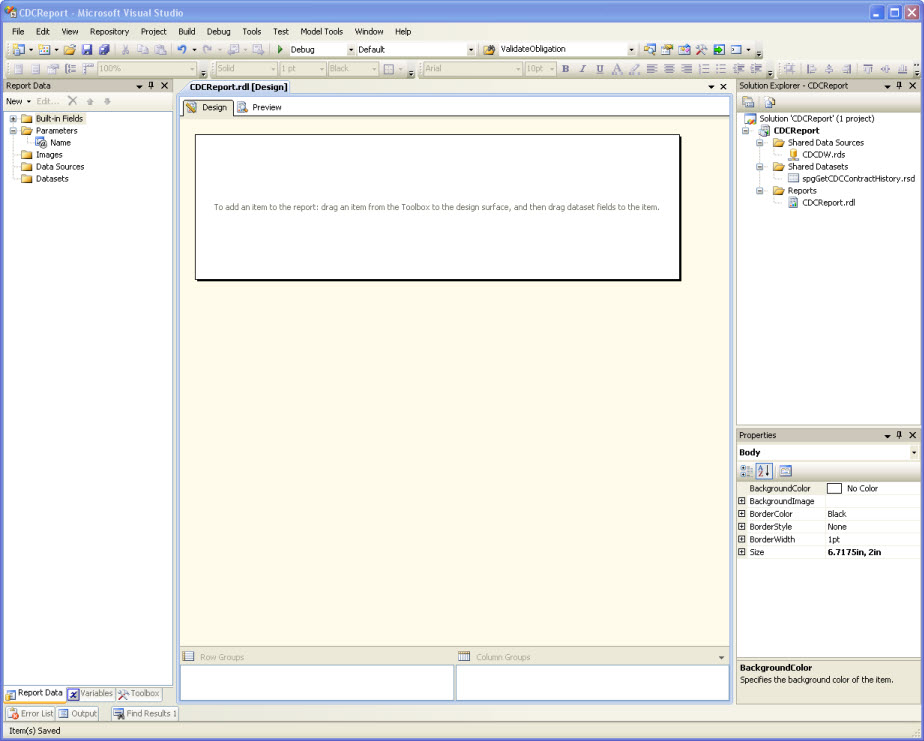Viewport: 924px width, 741px height.
Task: Click the Row Groups icon
Action: pos(188,656)
